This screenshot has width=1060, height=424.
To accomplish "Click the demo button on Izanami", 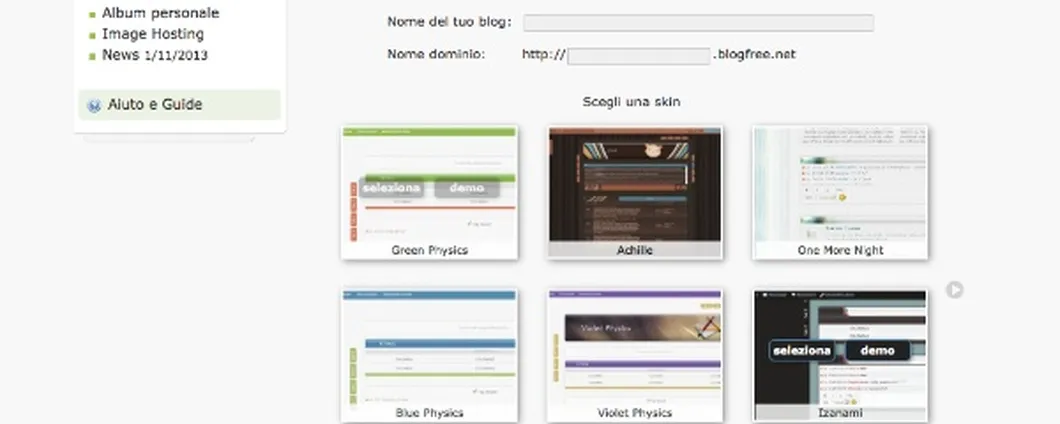I will [x=877, y=350].
